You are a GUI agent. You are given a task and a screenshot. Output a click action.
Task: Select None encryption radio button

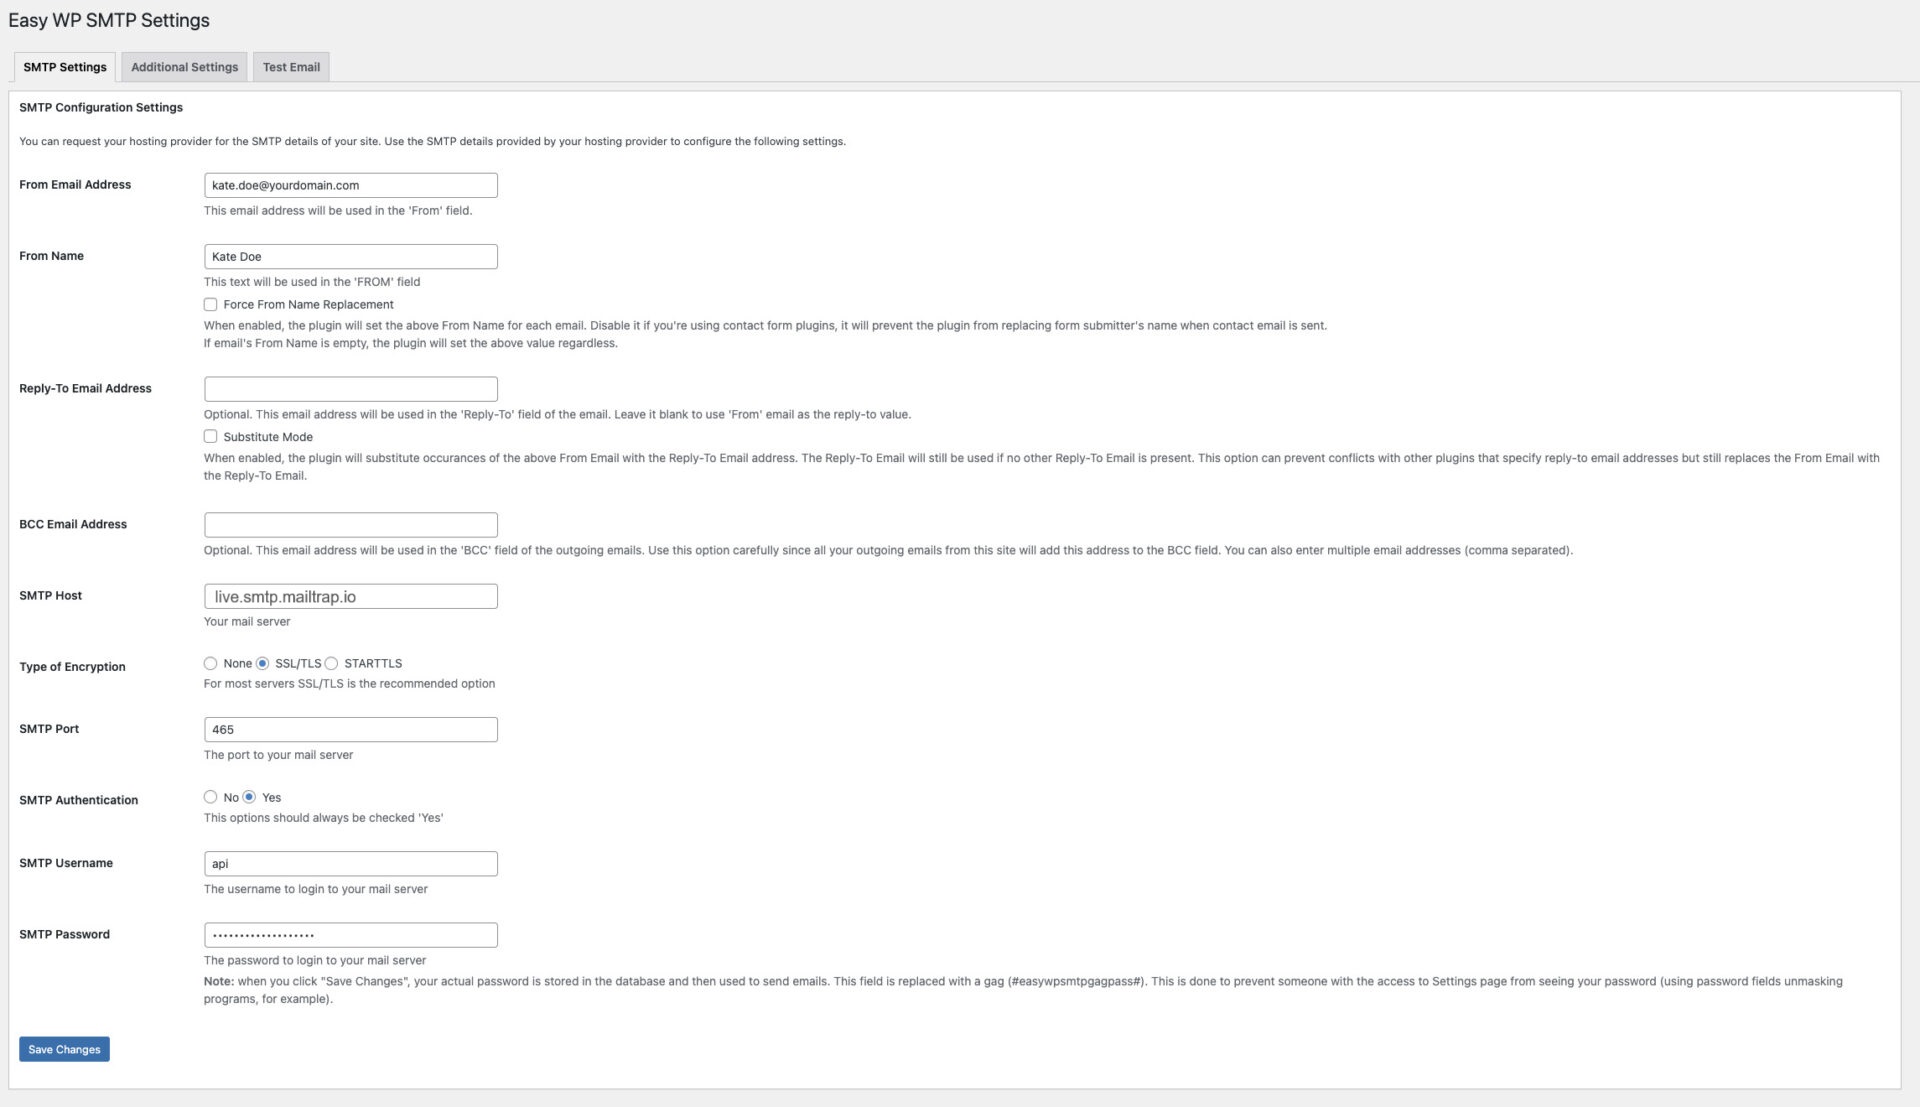click(210, 663)
